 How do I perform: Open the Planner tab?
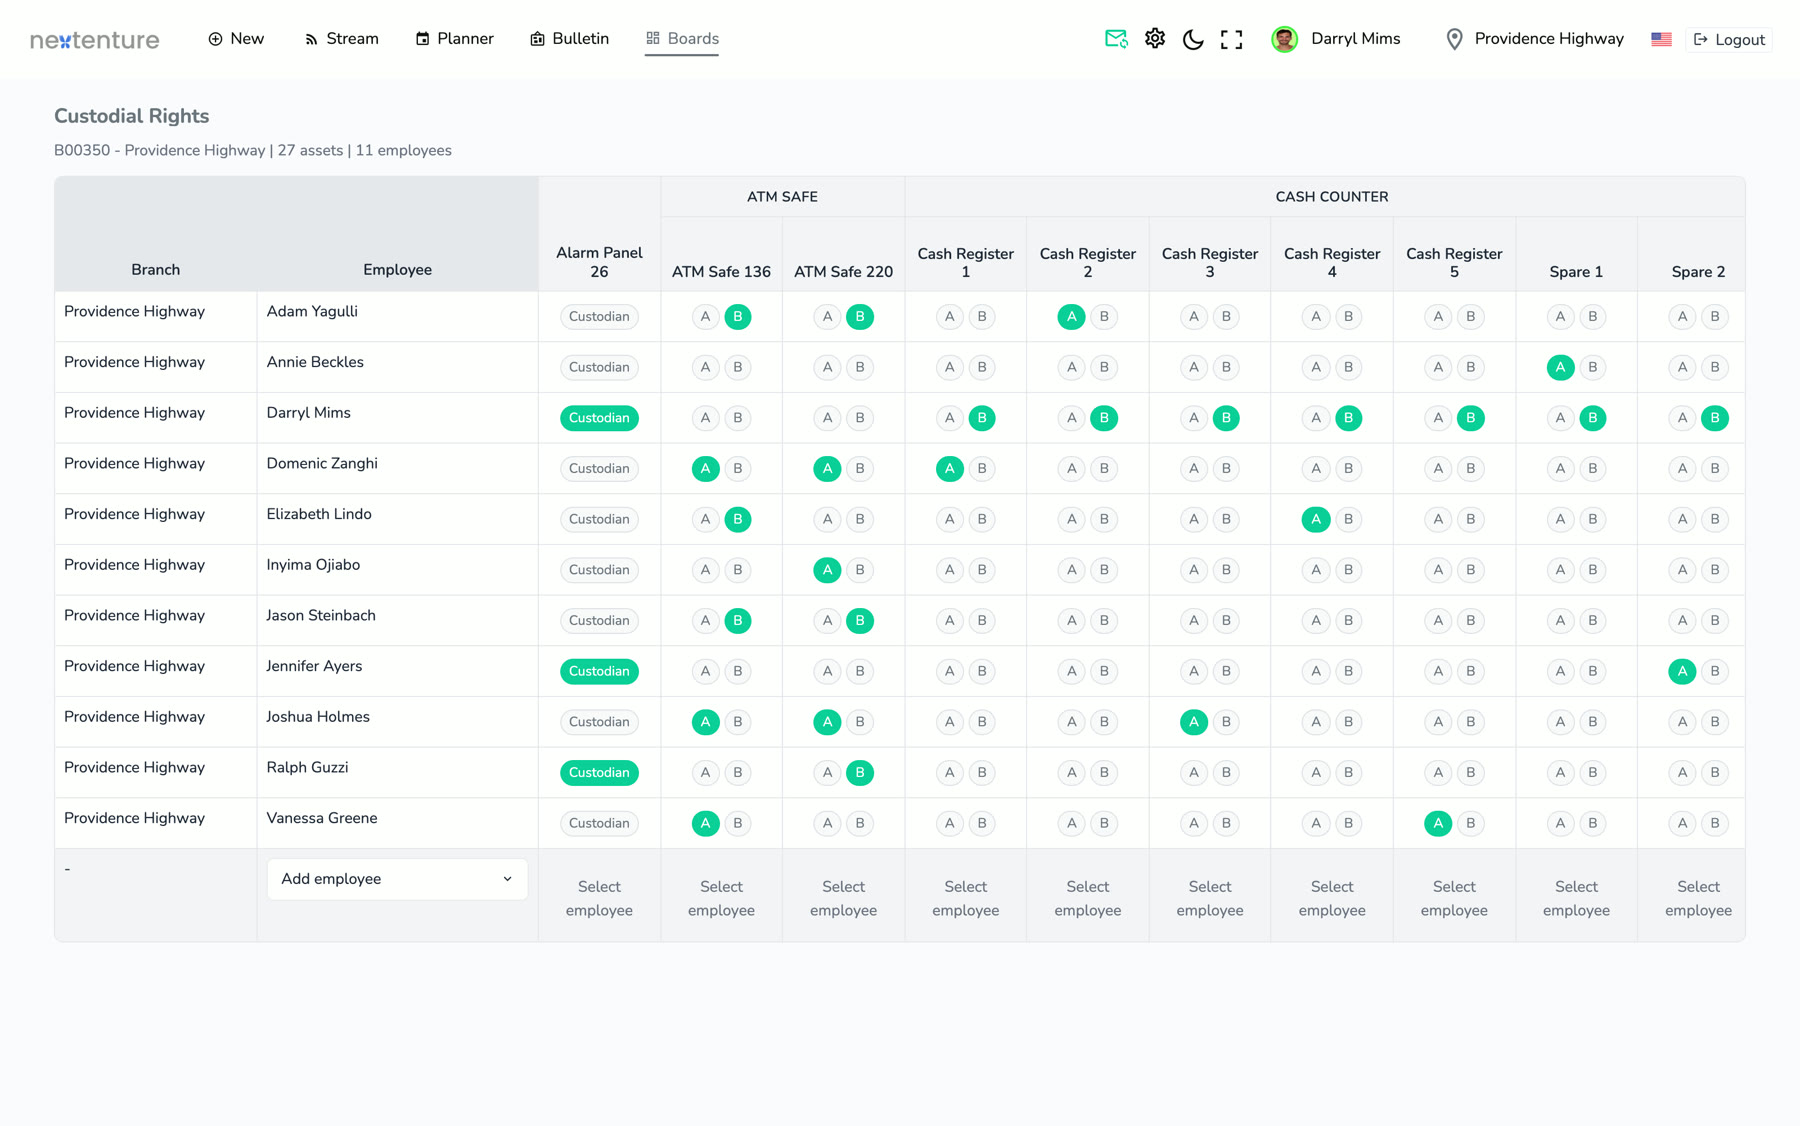(455, 39)
